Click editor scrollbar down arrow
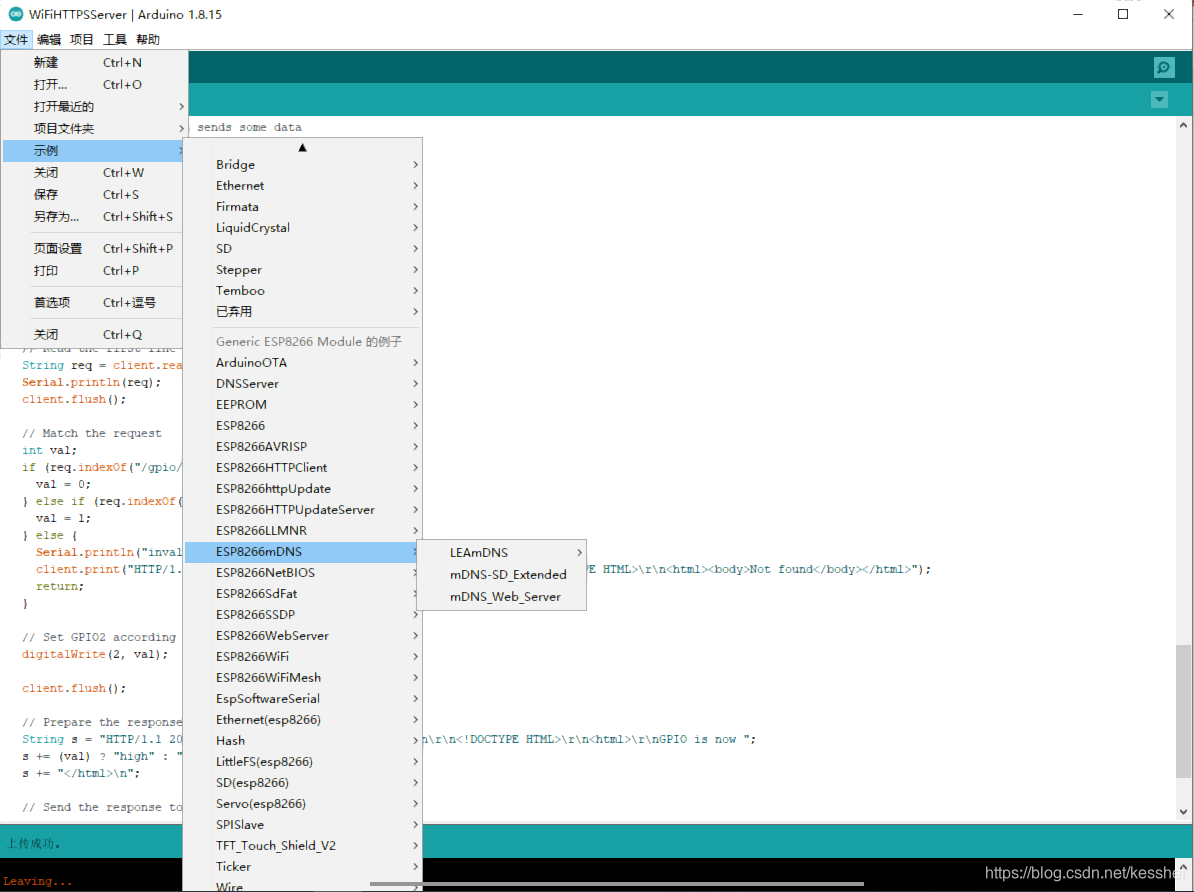Viewport: 1194px width, 892px height. pyautogui.click(x=1183, y=812)
